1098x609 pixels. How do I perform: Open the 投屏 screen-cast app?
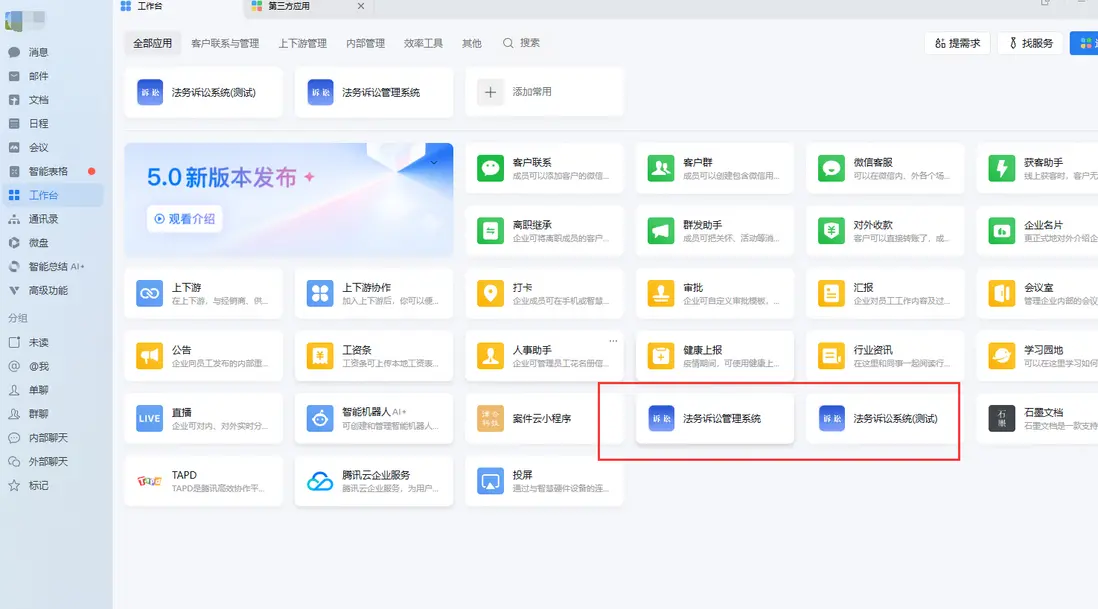pos(544,481)
